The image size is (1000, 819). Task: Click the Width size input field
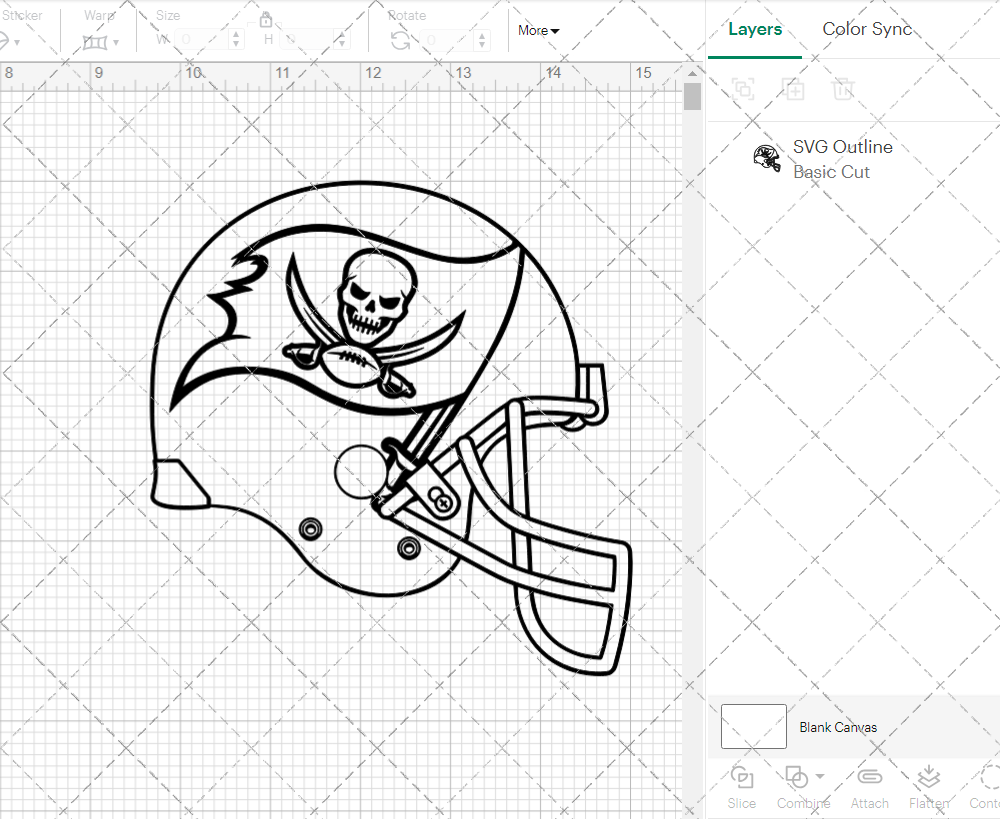[202, 40]
